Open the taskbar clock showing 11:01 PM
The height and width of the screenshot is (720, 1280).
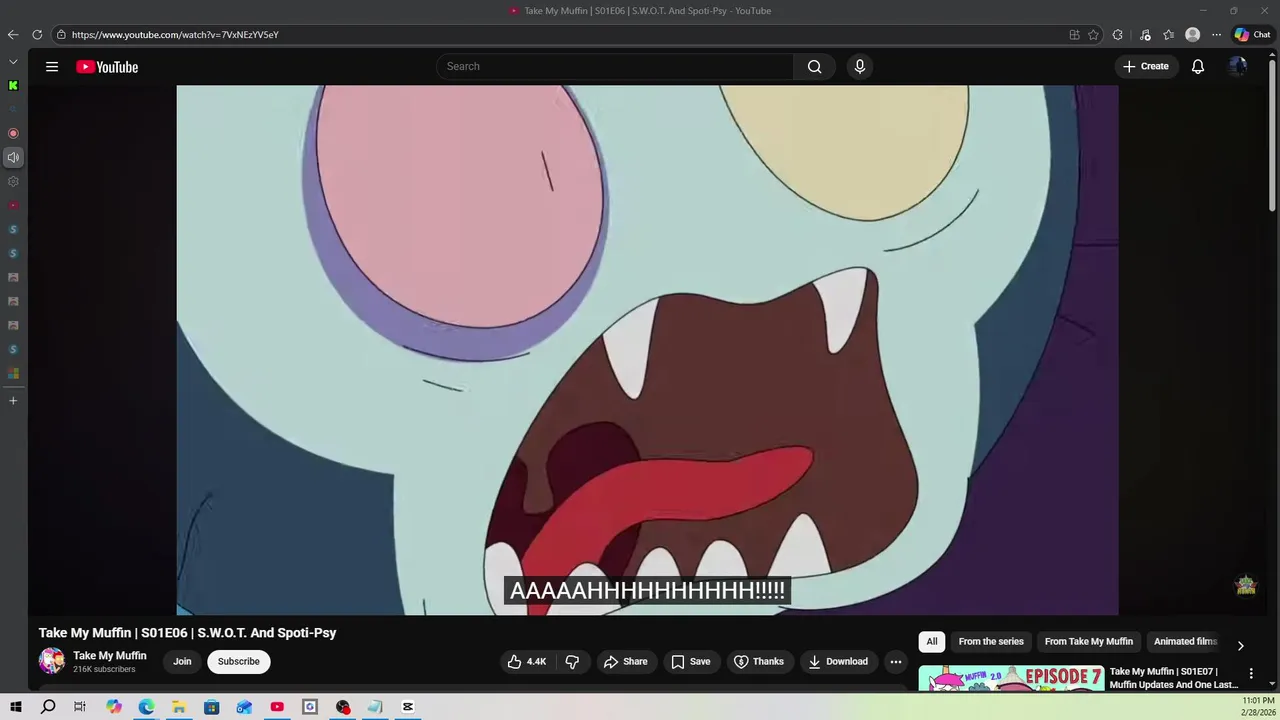coord(1258,707)
